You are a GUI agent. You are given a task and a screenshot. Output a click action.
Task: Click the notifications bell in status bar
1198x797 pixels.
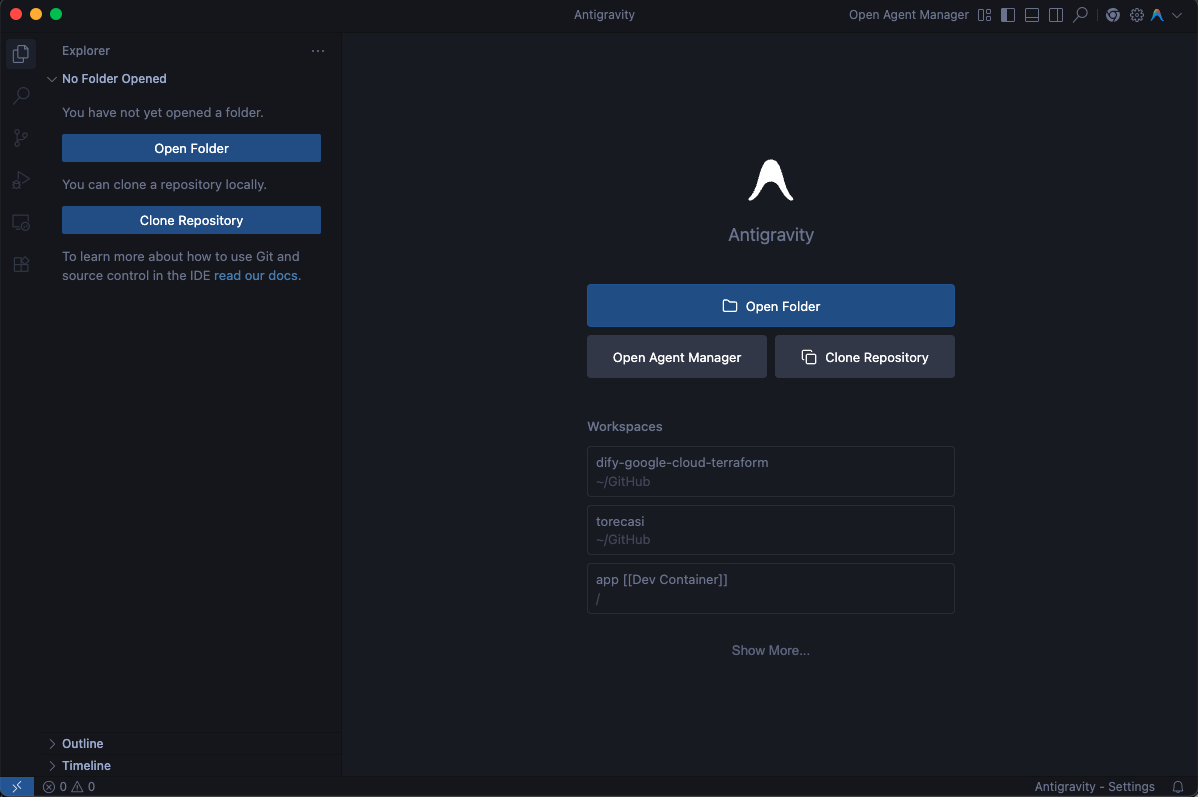click(x=1178, y=787)
